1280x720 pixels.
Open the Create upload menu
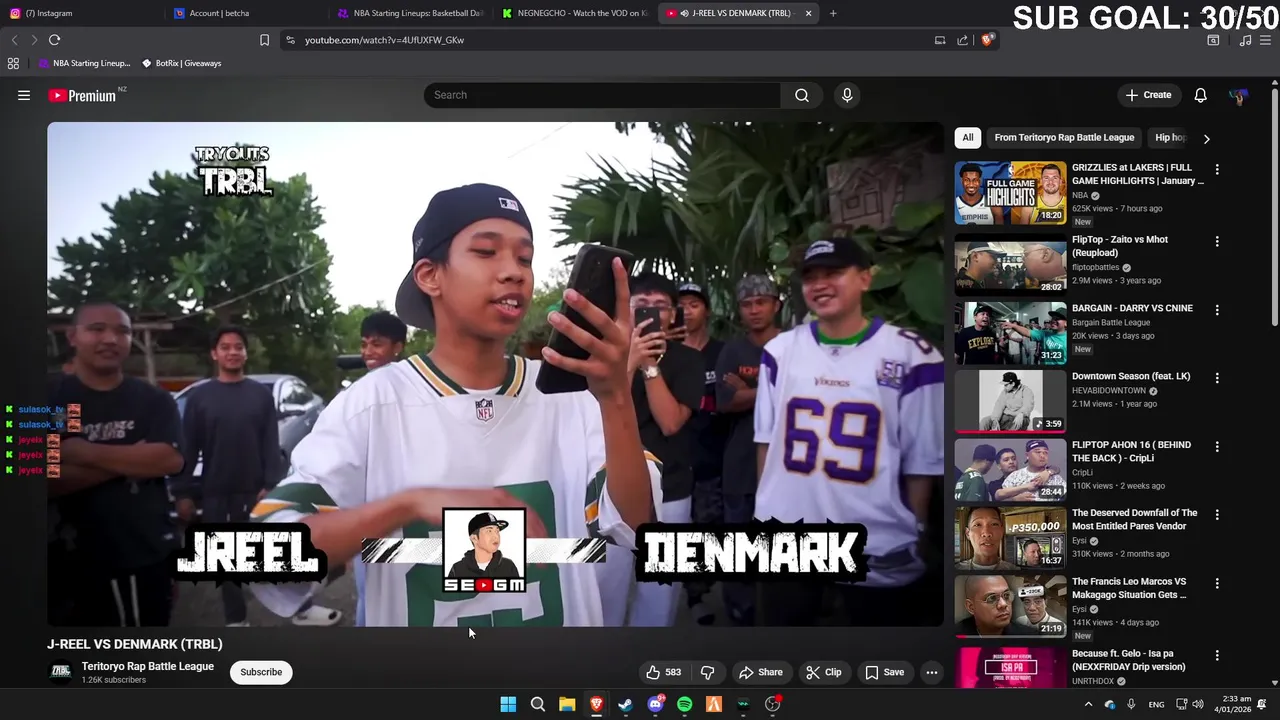coord(1148,95)
